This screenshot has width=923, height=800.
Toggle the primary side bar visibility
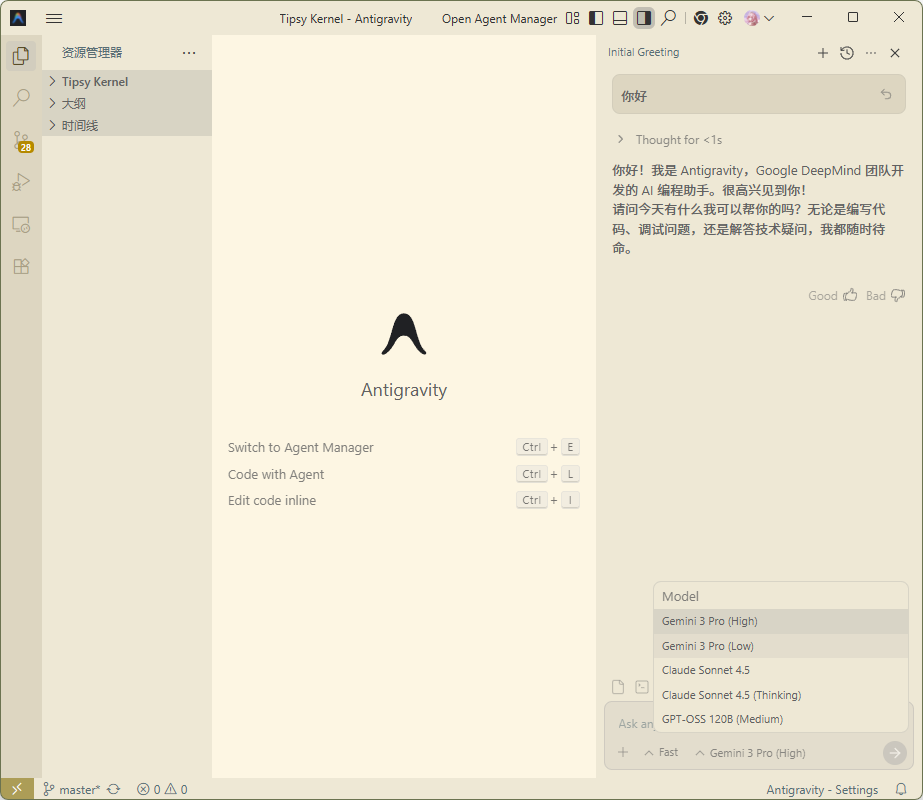pyautogui.click(x=596, y=18)
